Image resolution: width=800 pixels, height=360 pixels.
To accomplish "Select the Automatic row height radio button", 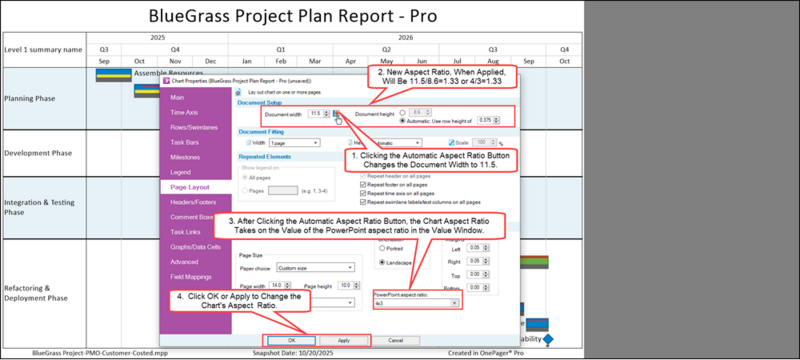I will click(x=403, y=121).
